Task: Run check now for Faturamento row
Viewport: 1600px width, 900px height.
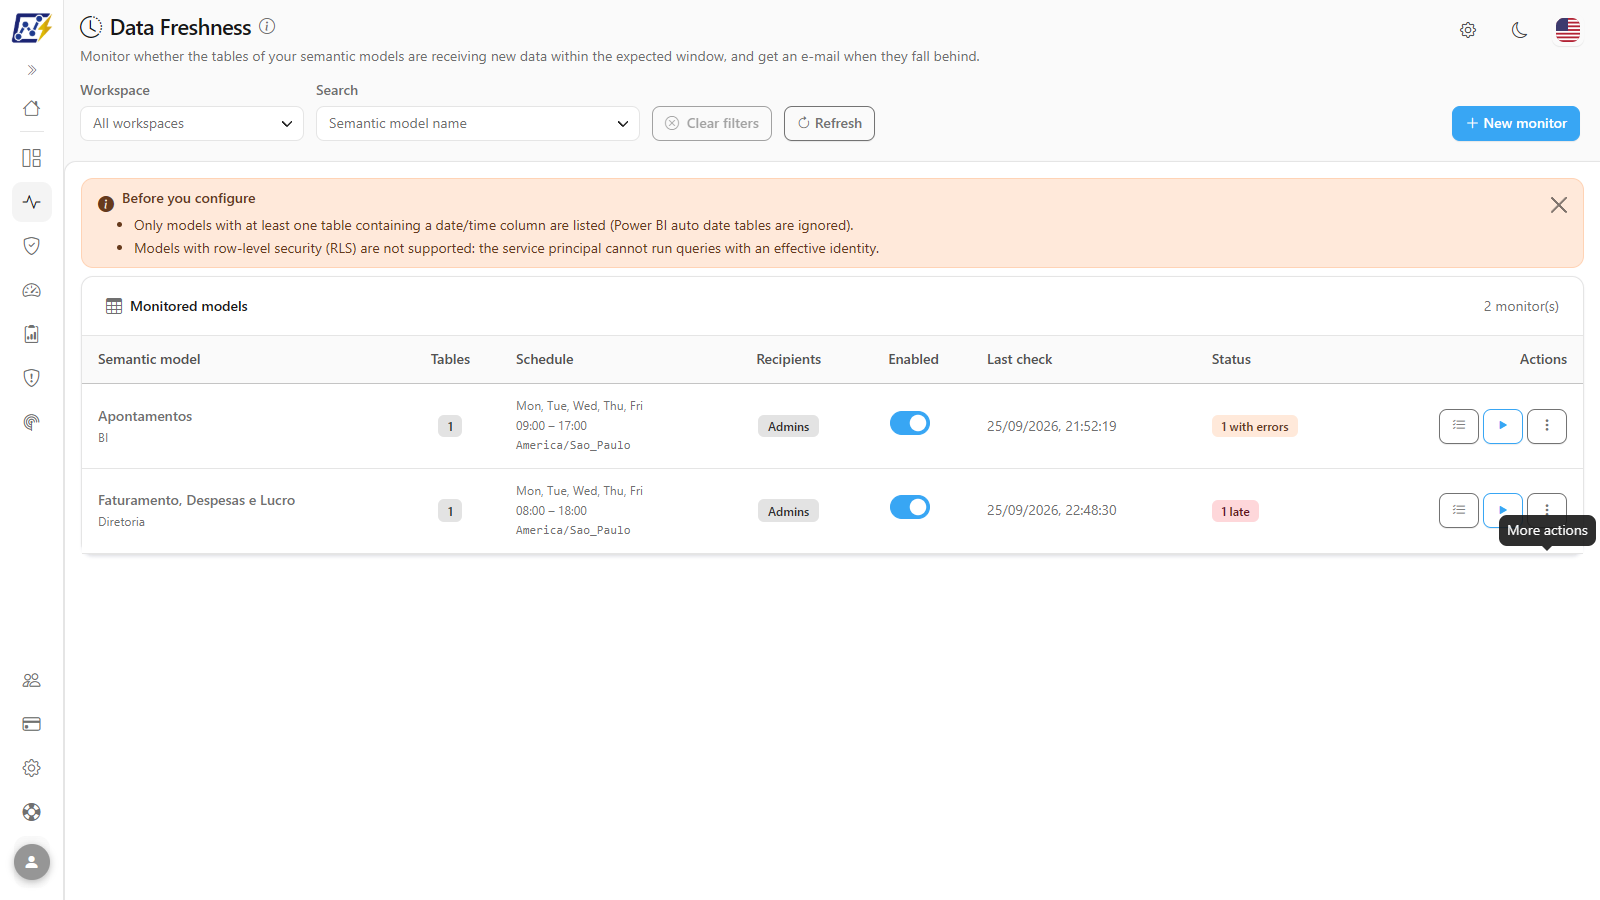Action: click(x=1503, y=508)
